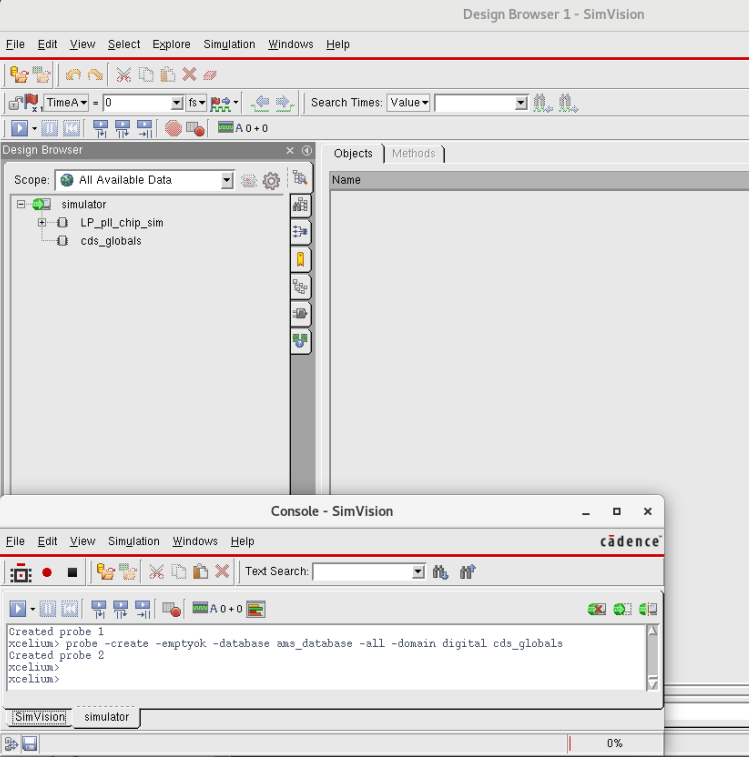Click the 0% progress indicator in status bar
Screen dimensions: 749x757
(x=614, y=743)
